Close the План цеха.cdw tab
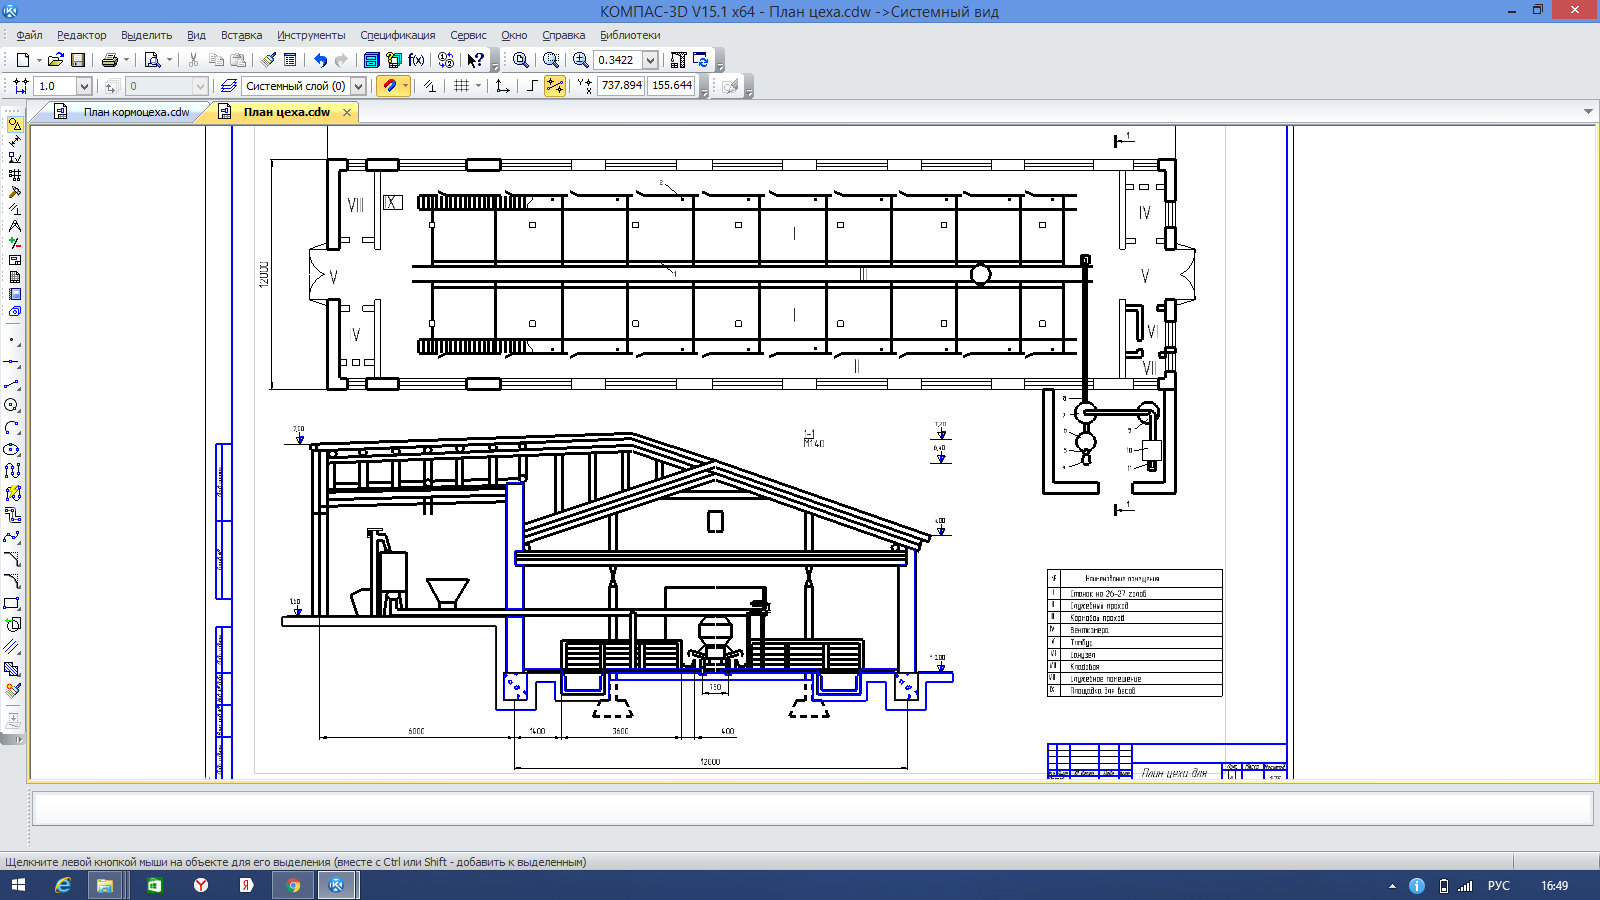 [347, 112]
